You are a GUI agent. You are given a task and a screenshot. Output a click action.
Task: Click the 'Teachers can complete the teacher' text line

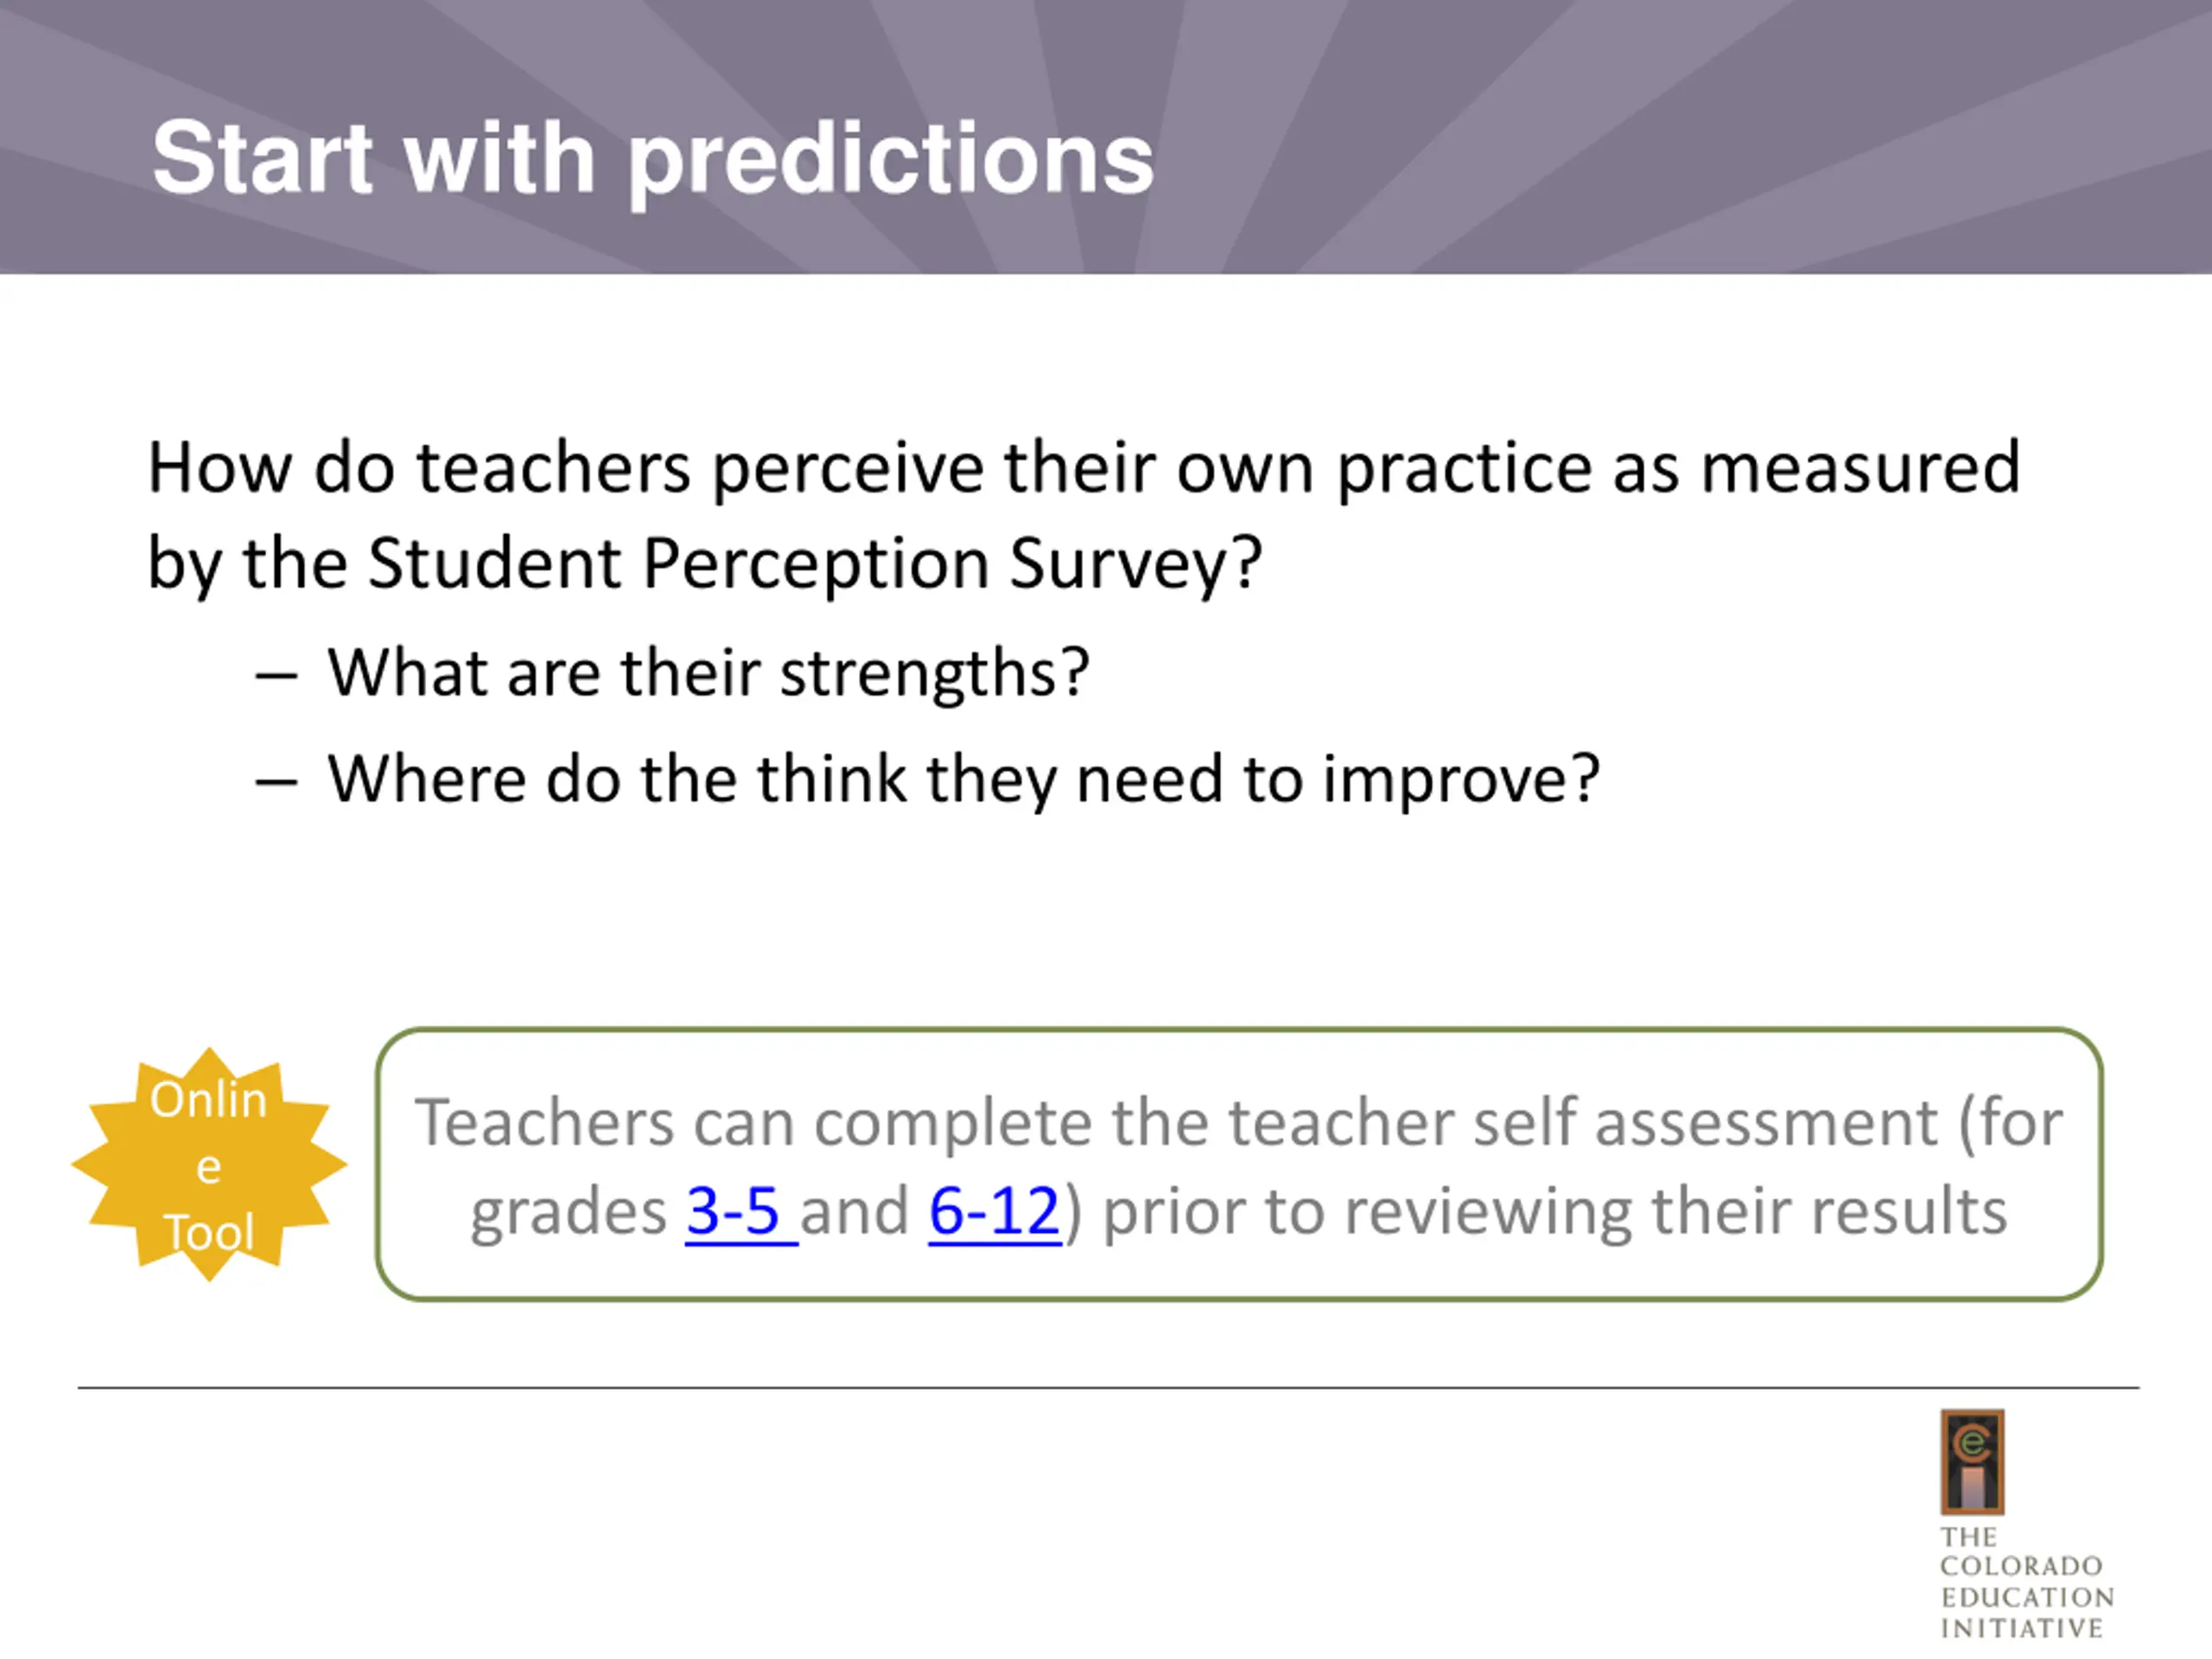[x=1239, y=1122]
